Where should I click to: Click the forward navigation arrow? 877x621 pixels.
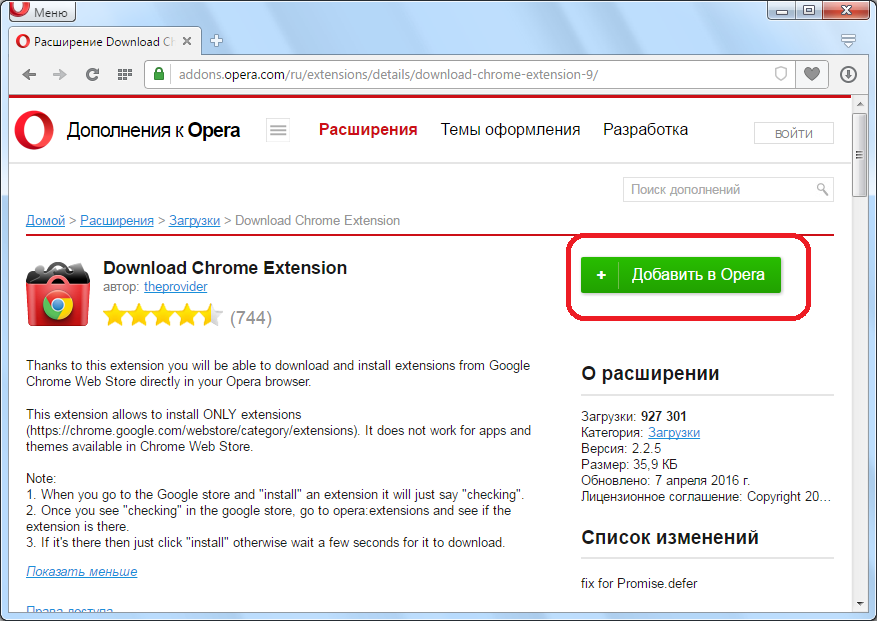pos(60,74)
